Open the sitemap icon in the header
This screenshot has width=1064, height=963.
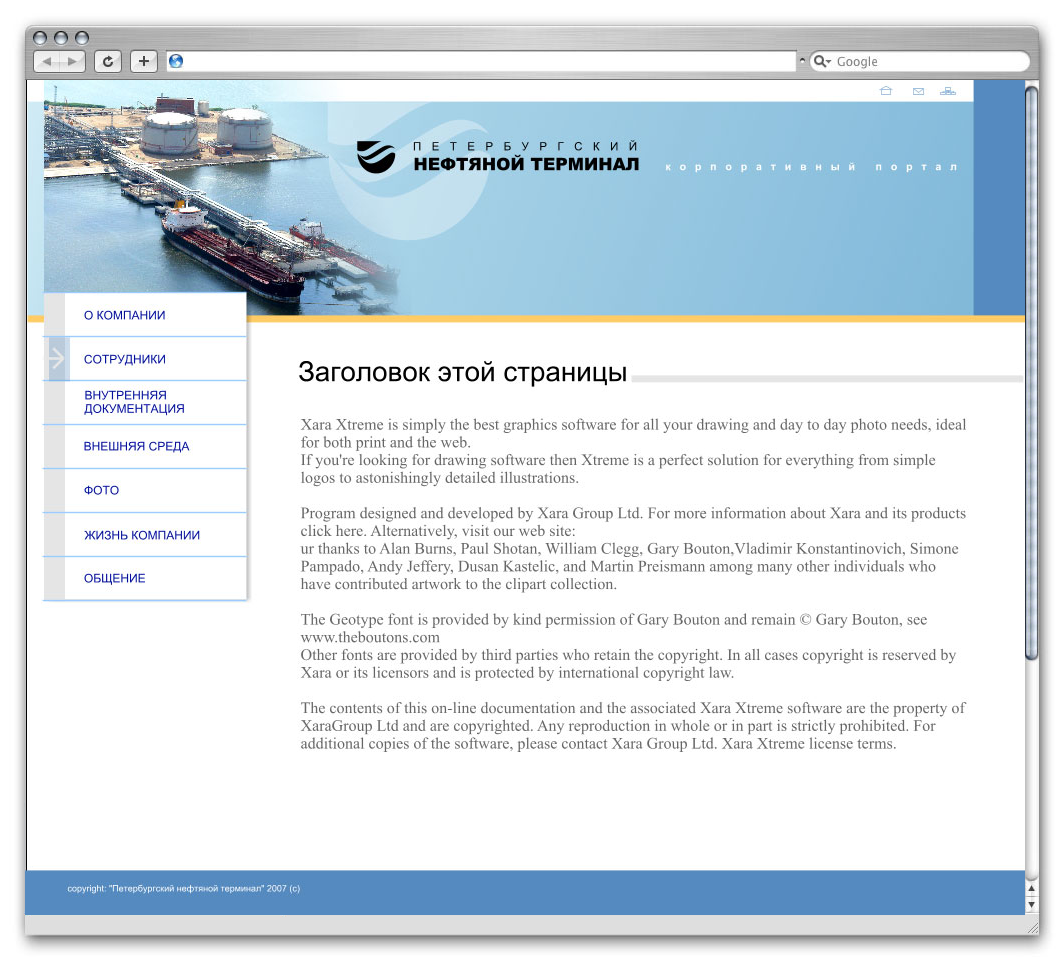(x=948, y=91)
